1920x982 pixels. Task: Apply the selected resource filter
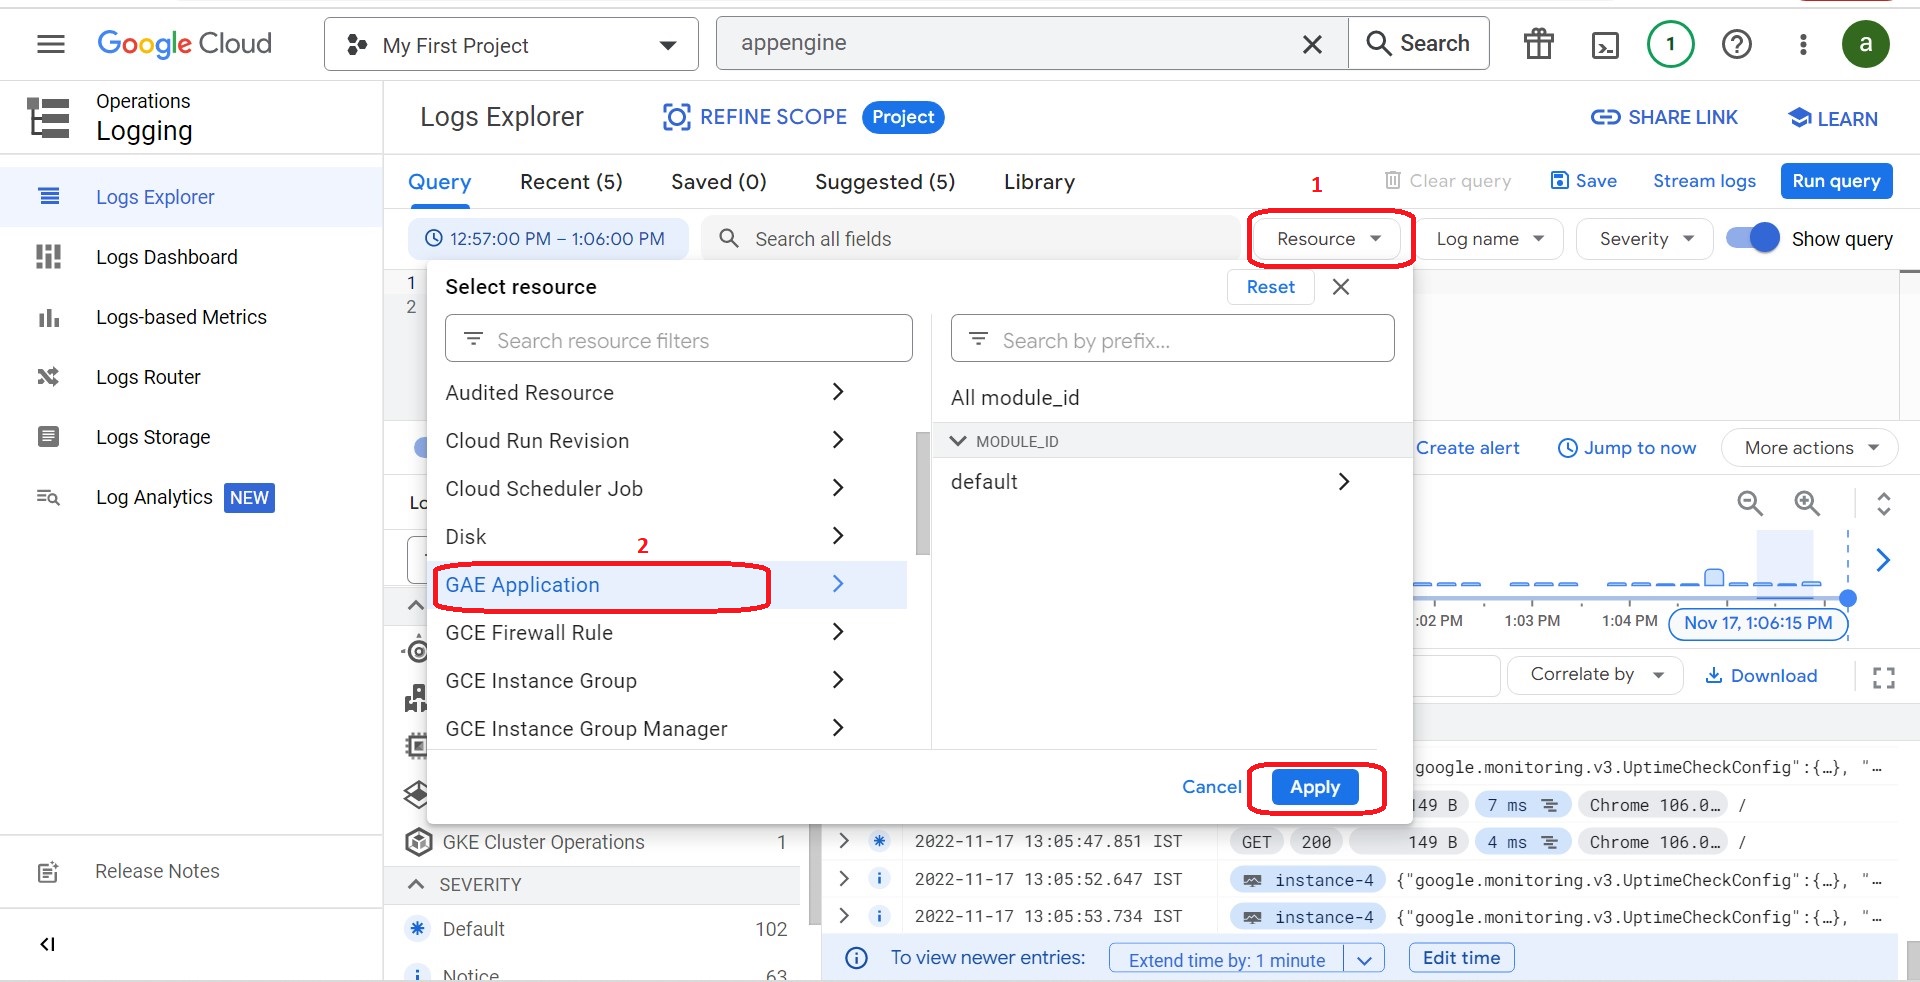[1314, 787]
